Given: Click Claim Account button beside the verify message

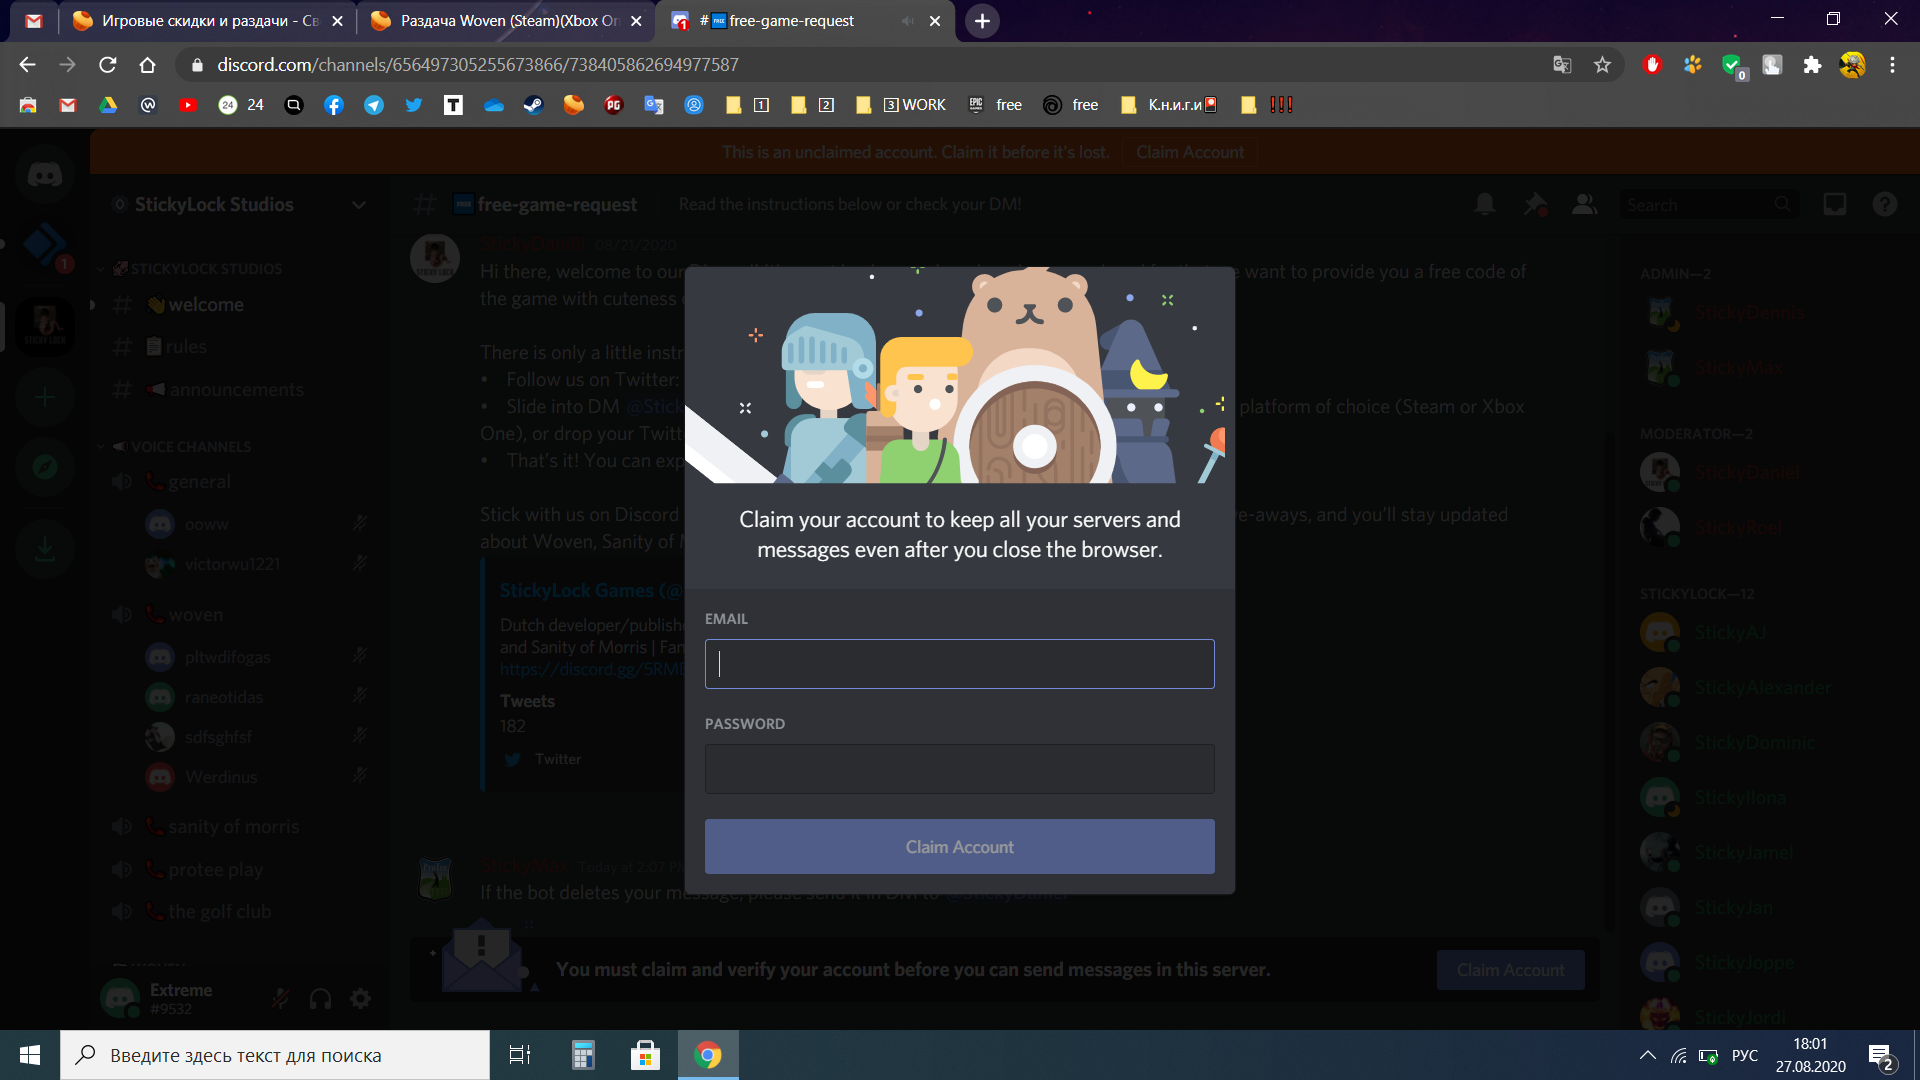Looking at the screenshot, I should click(x=1510, y=970).
